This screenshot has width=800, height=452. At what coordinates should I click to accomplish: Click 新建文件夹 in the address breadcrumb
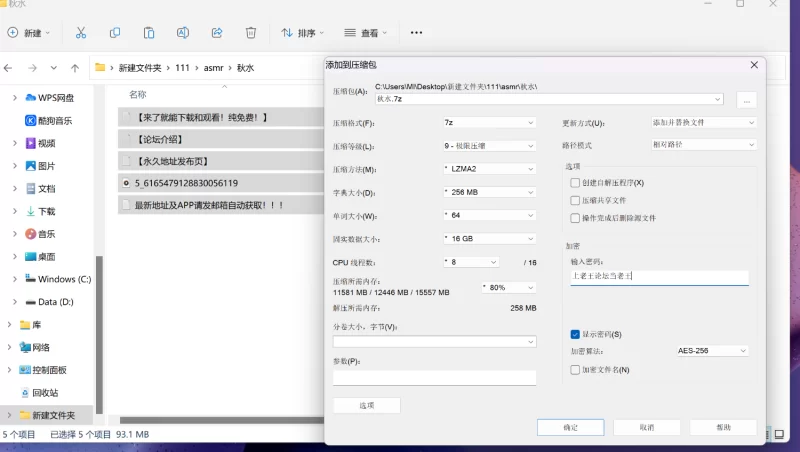tap(140, 68)
